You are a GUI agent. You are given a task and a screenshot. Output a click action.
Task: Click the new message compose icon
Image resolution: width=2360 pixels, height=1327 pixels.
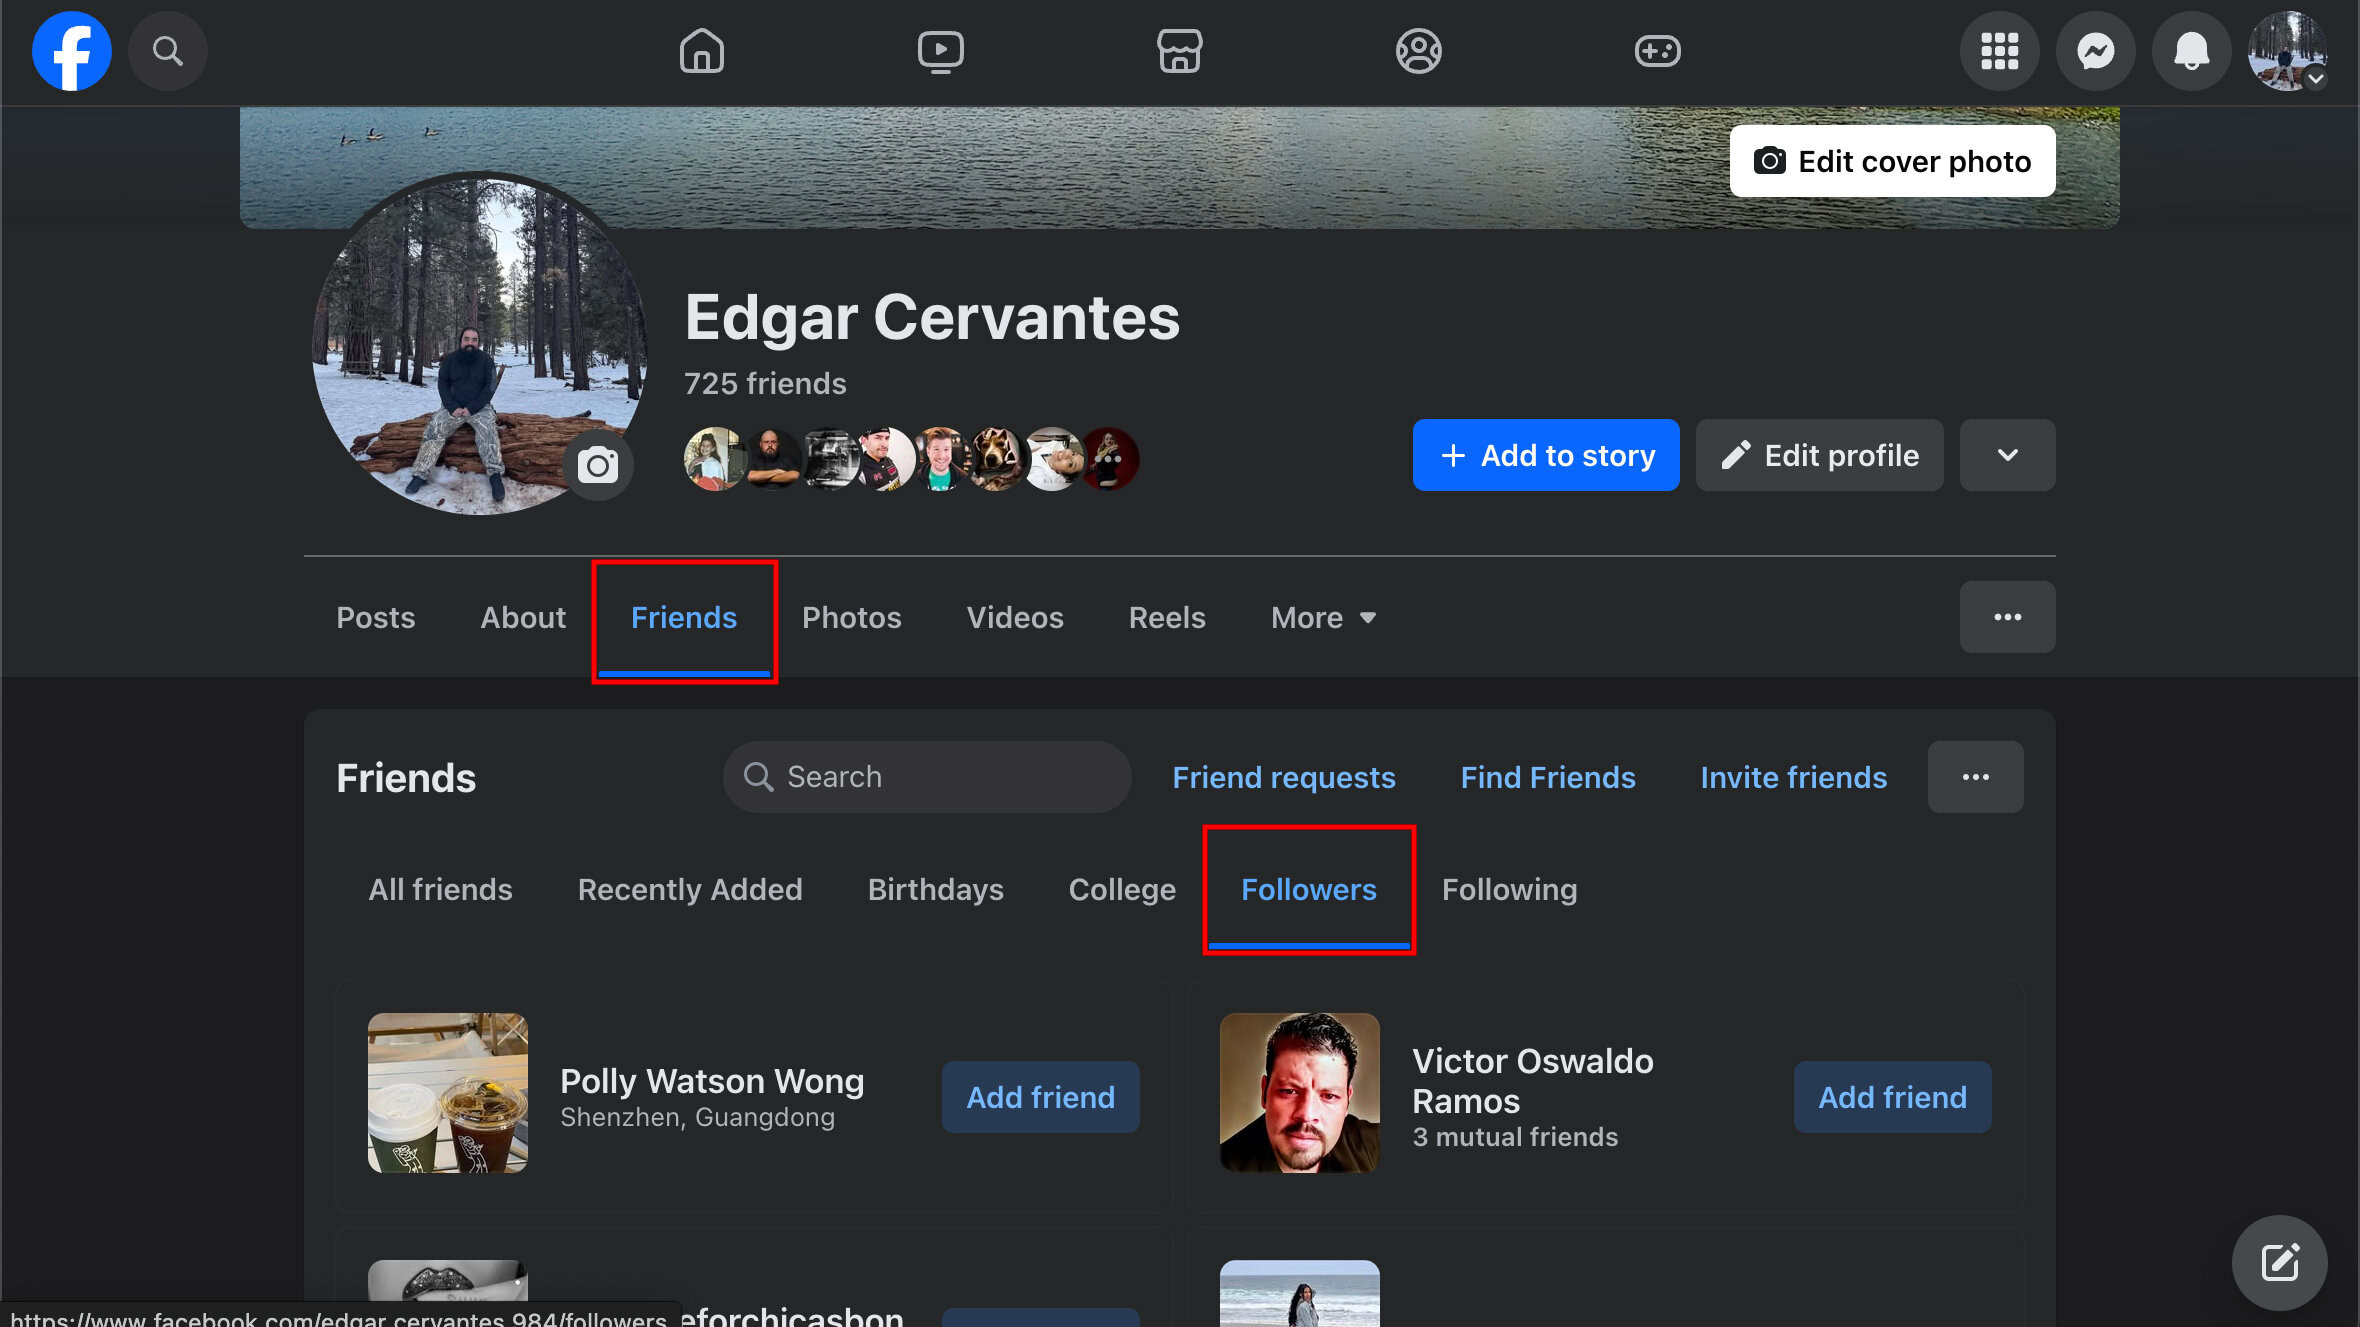[x=2279, y=1262]
